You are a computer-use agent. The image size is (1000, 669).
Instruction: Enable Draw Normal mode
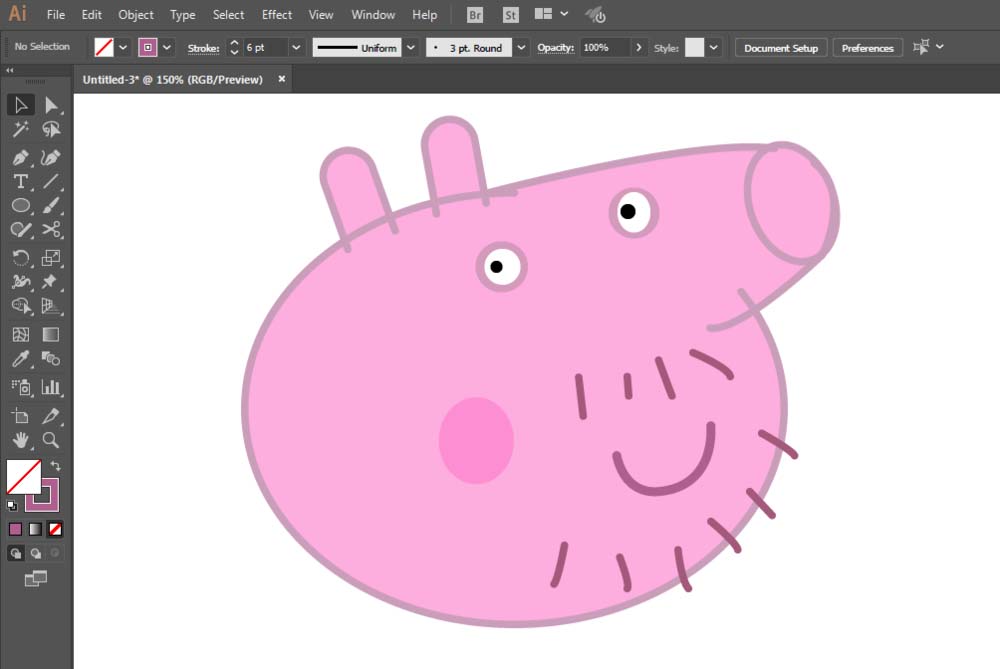15,553
